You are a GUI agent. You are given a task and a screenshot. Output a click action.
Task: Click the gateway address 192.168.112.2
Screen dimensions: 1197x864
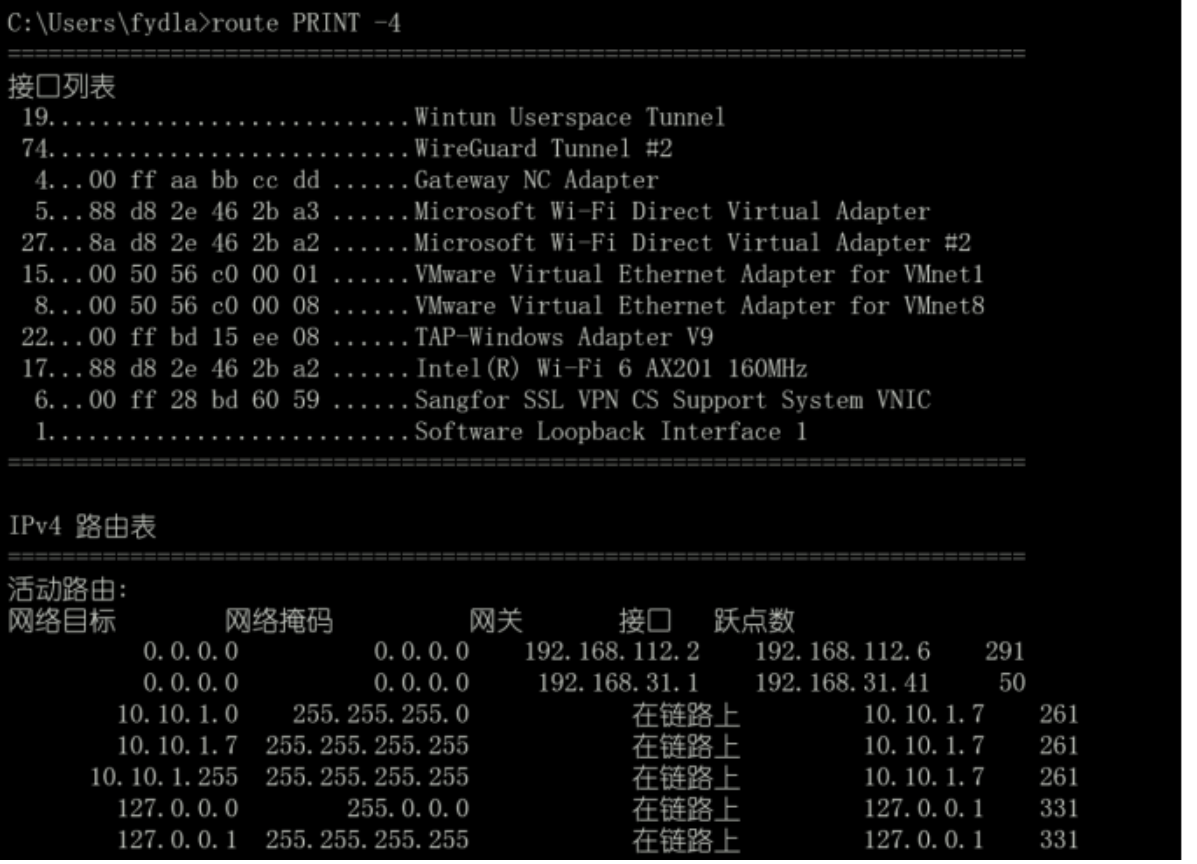612,653
